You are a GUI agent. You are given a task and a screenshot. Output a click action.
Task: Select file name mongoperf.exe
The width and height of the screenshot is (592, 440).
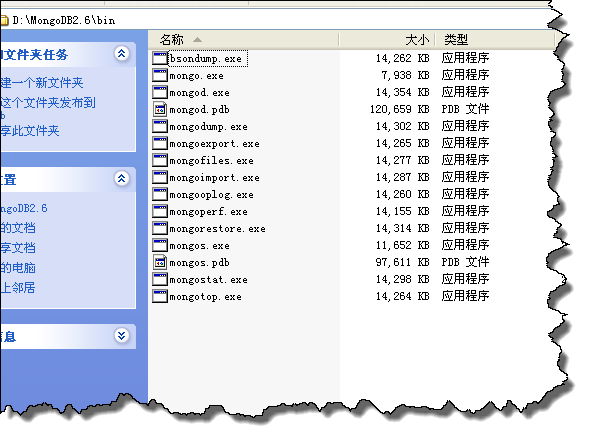tap(209, 212)
